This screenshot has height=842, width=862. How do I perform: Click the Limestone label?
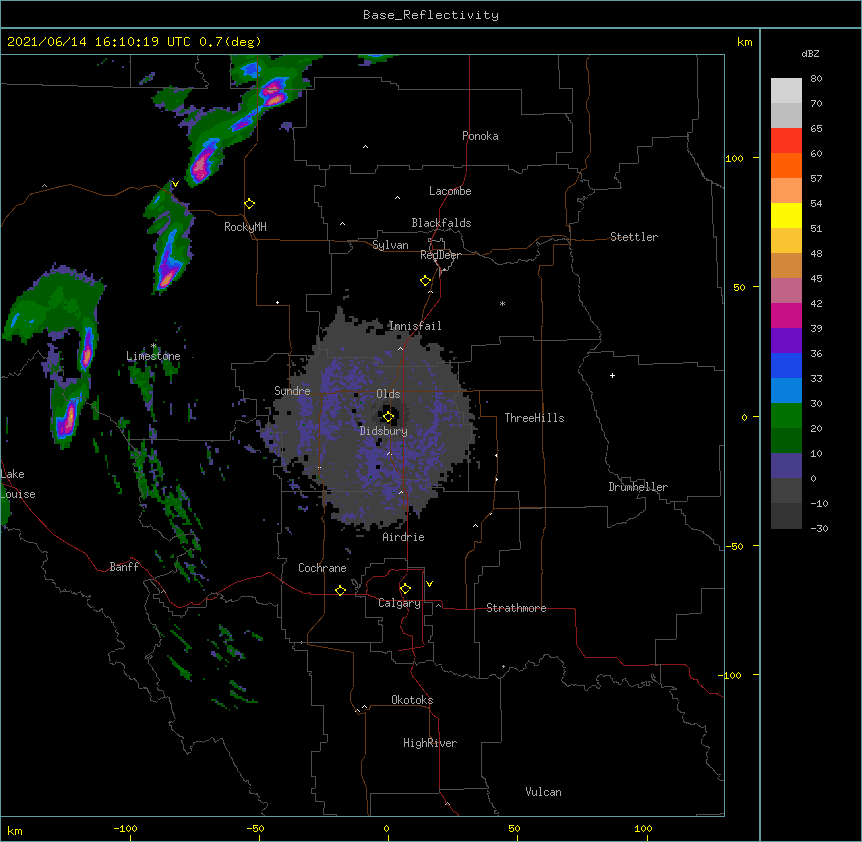click(x=153, y=356)
